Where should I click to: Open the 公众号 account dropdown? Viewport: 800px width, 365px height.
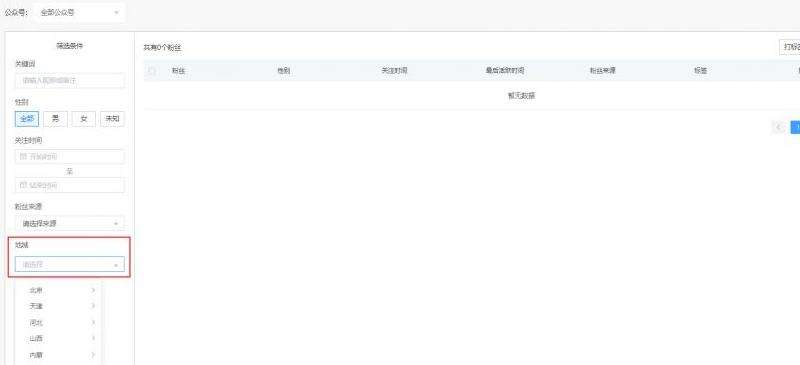79,12
